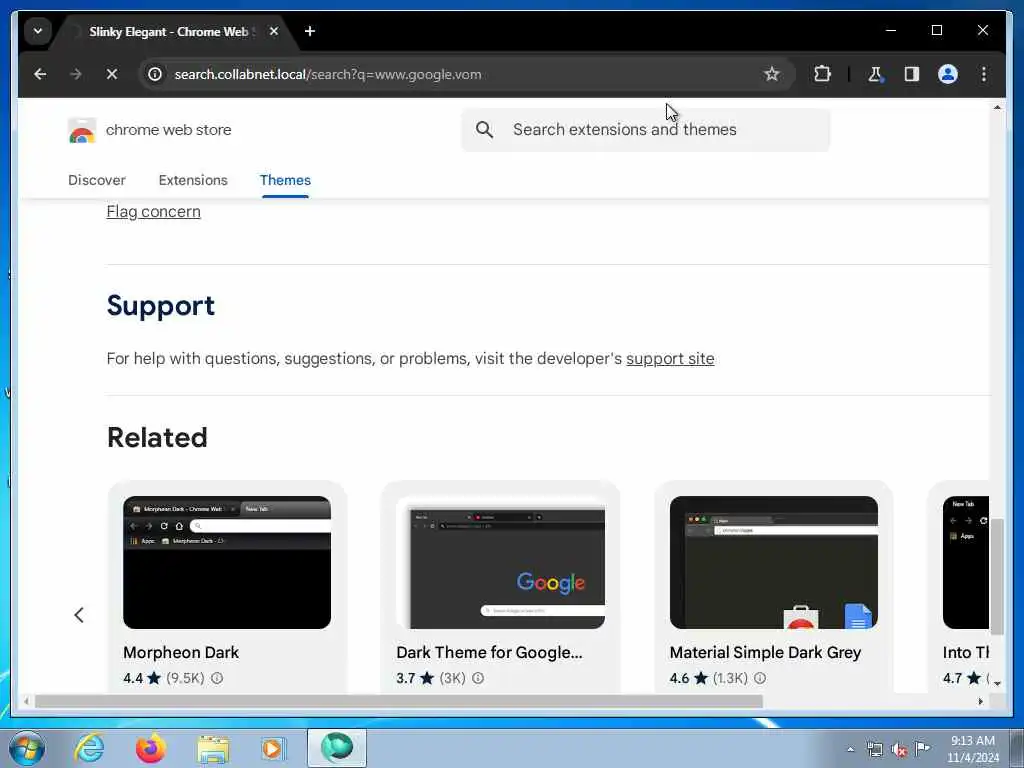Screen dimensions: 1024x768
Task: Click the muted volume tray icon
Action: (899, 750)
